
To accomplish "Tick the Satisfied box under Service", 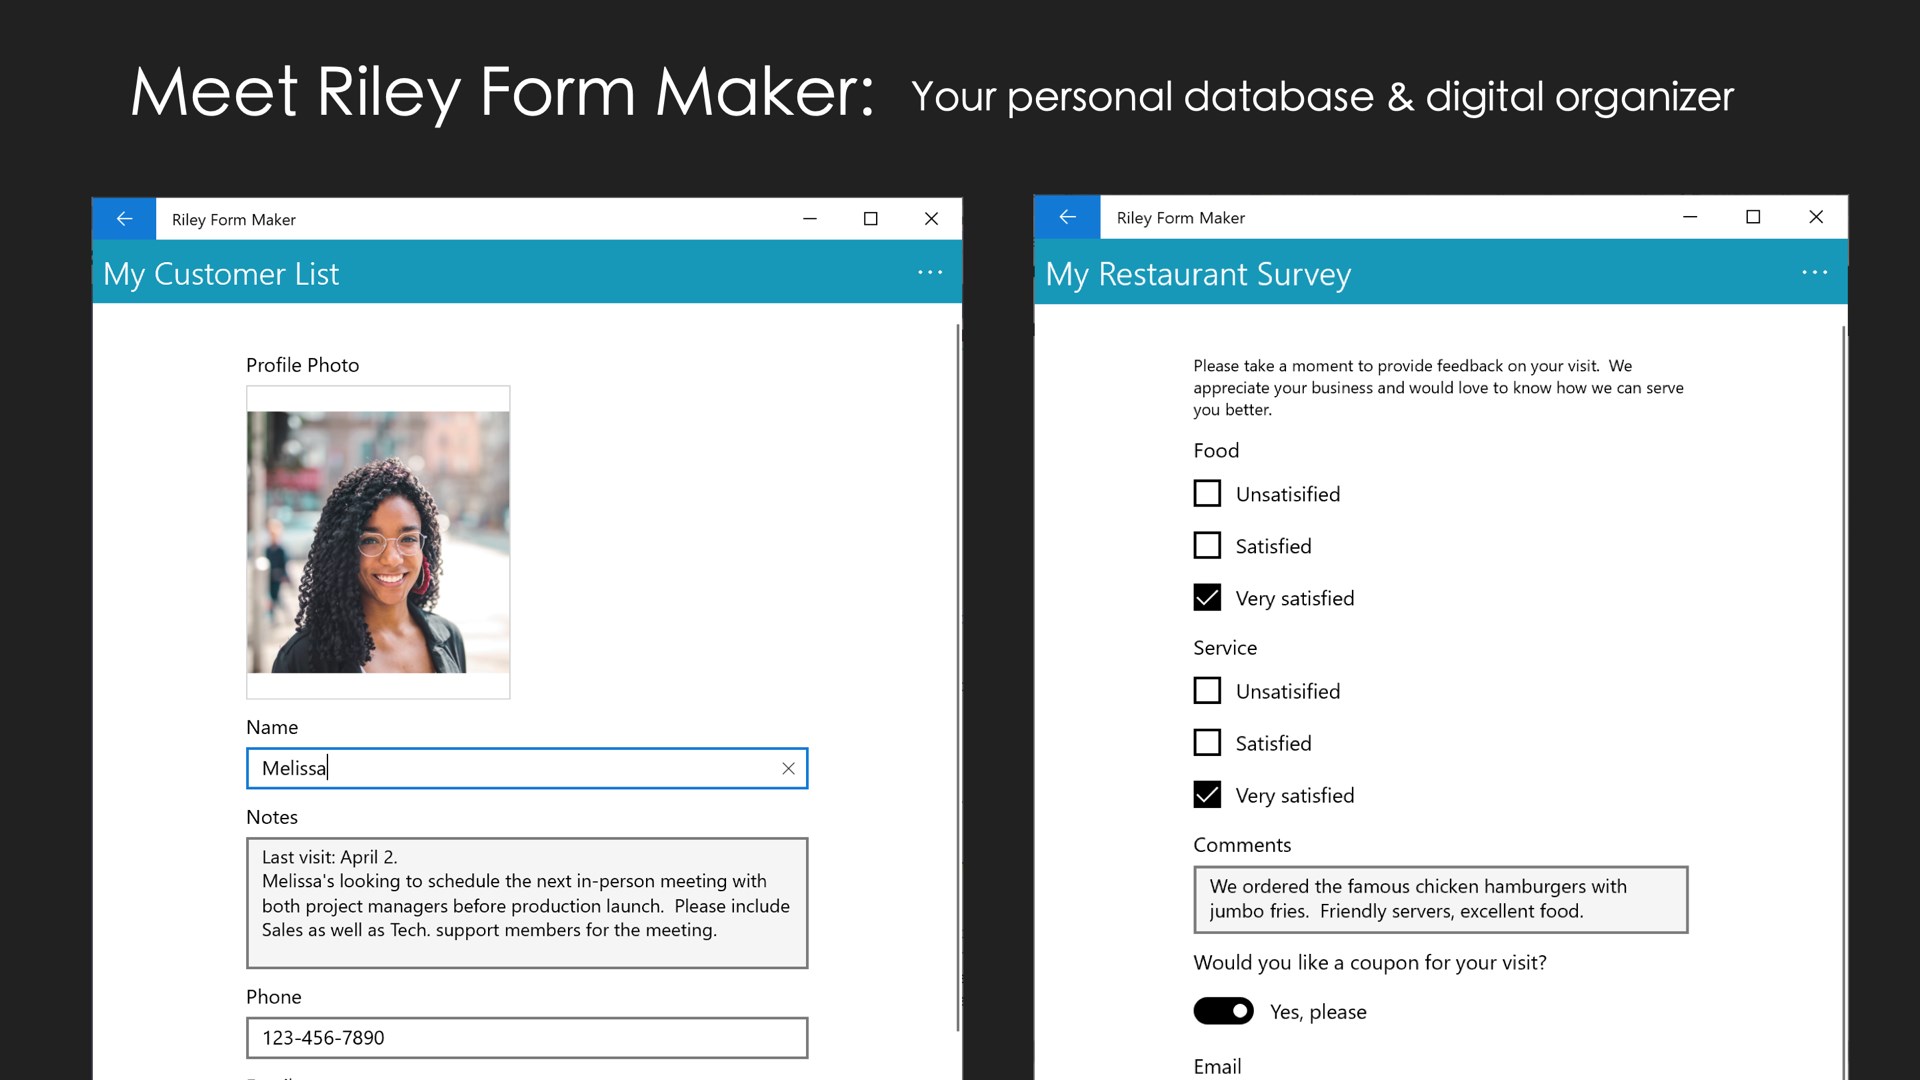I will point(1207,743).
